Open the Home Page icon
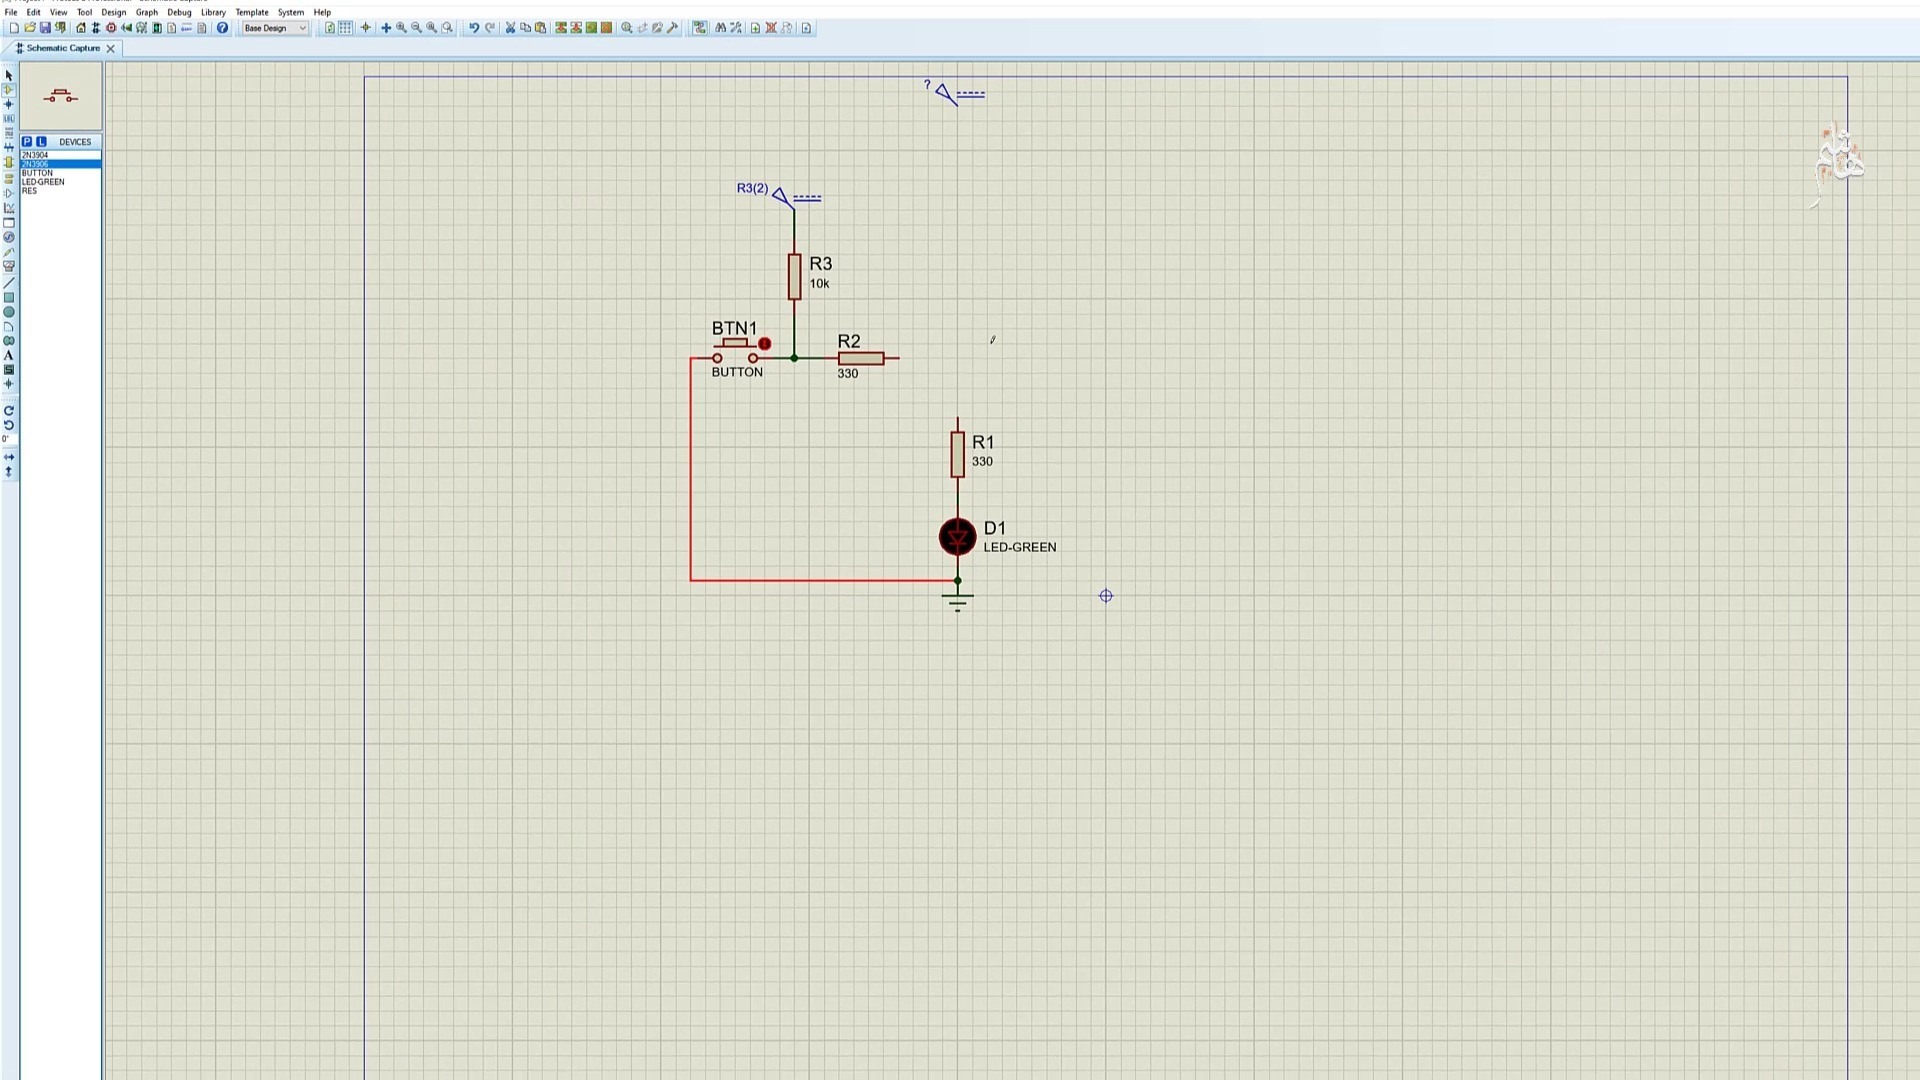 coord(80,28)
